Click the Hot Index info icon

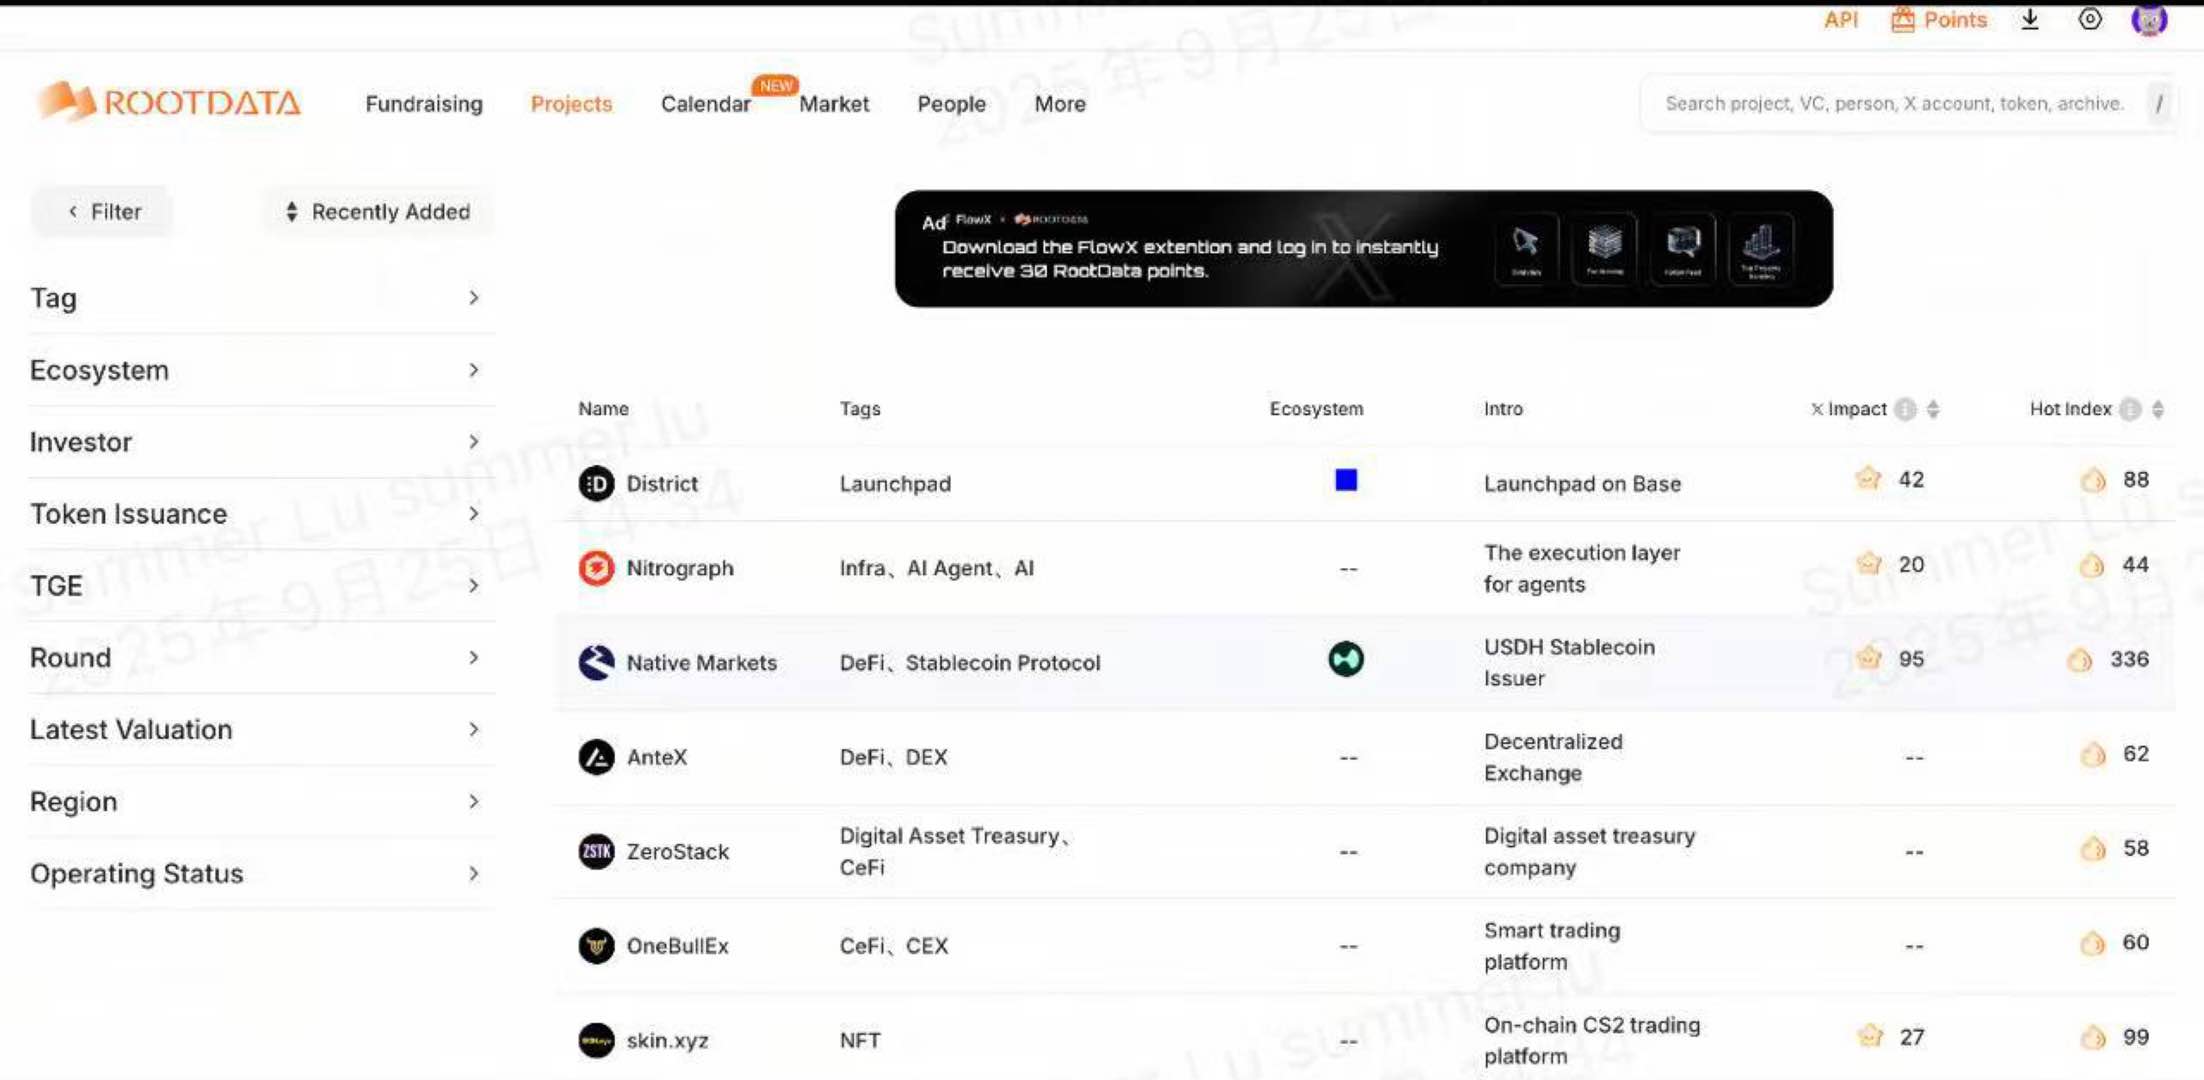pyautogui.click(x=2131, y=409)
